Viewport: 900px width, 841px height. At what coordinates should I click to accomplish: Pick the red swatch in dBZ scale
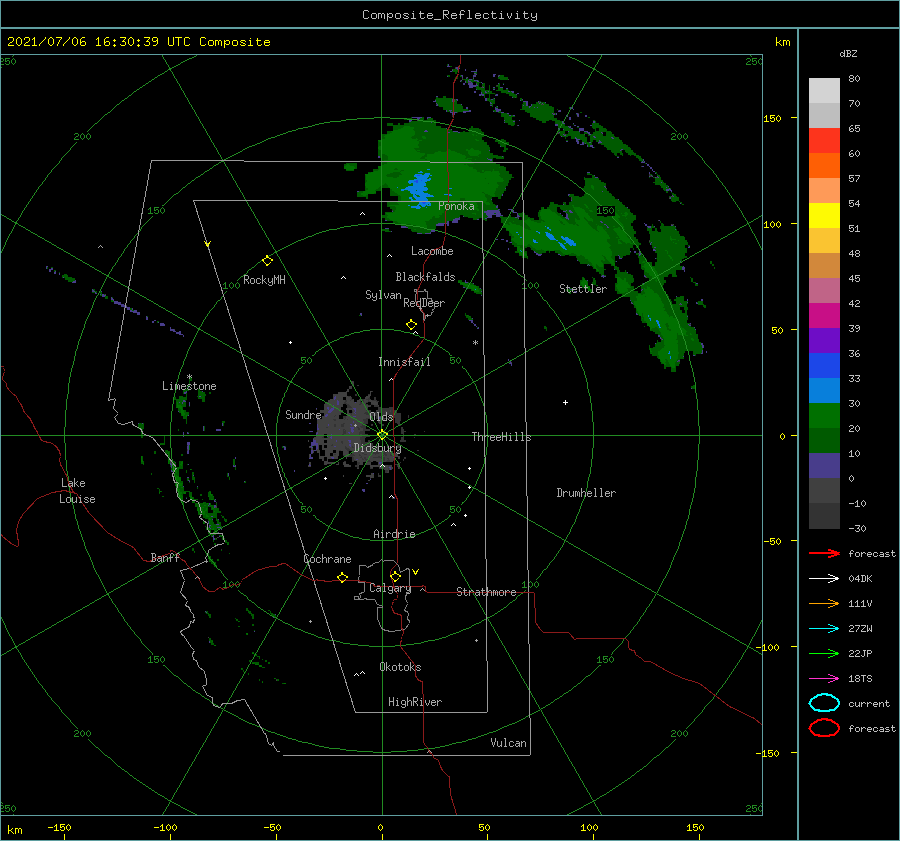824,141
